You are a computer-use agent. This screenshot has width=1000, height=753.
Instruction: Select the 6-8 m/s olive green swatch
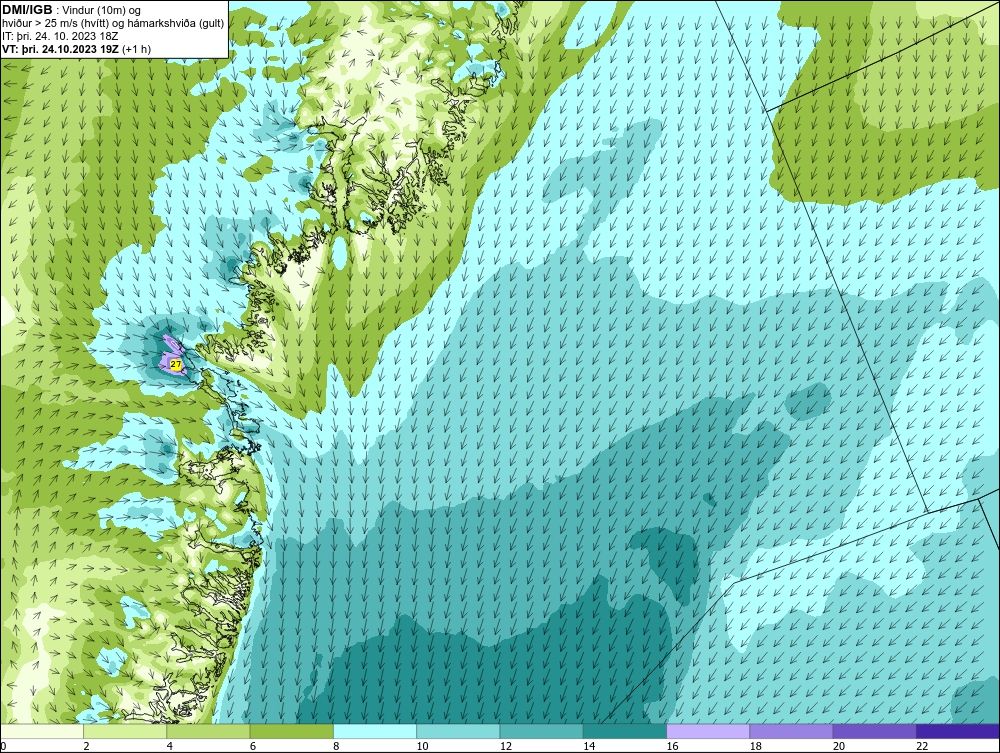coord(291,731)
